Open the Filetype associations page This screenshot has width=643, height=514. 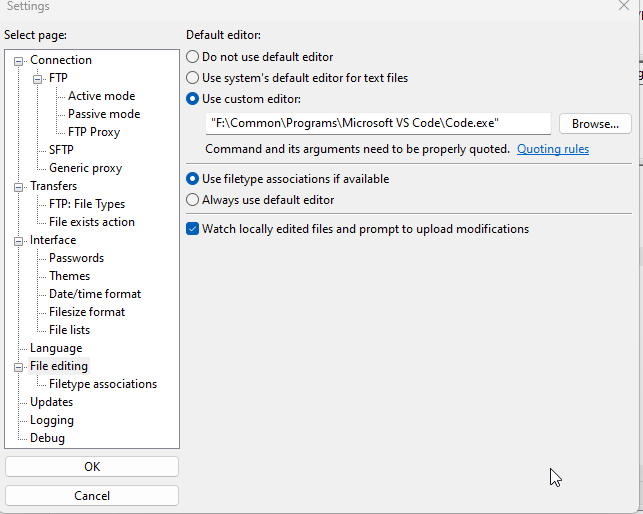[103, 384]
